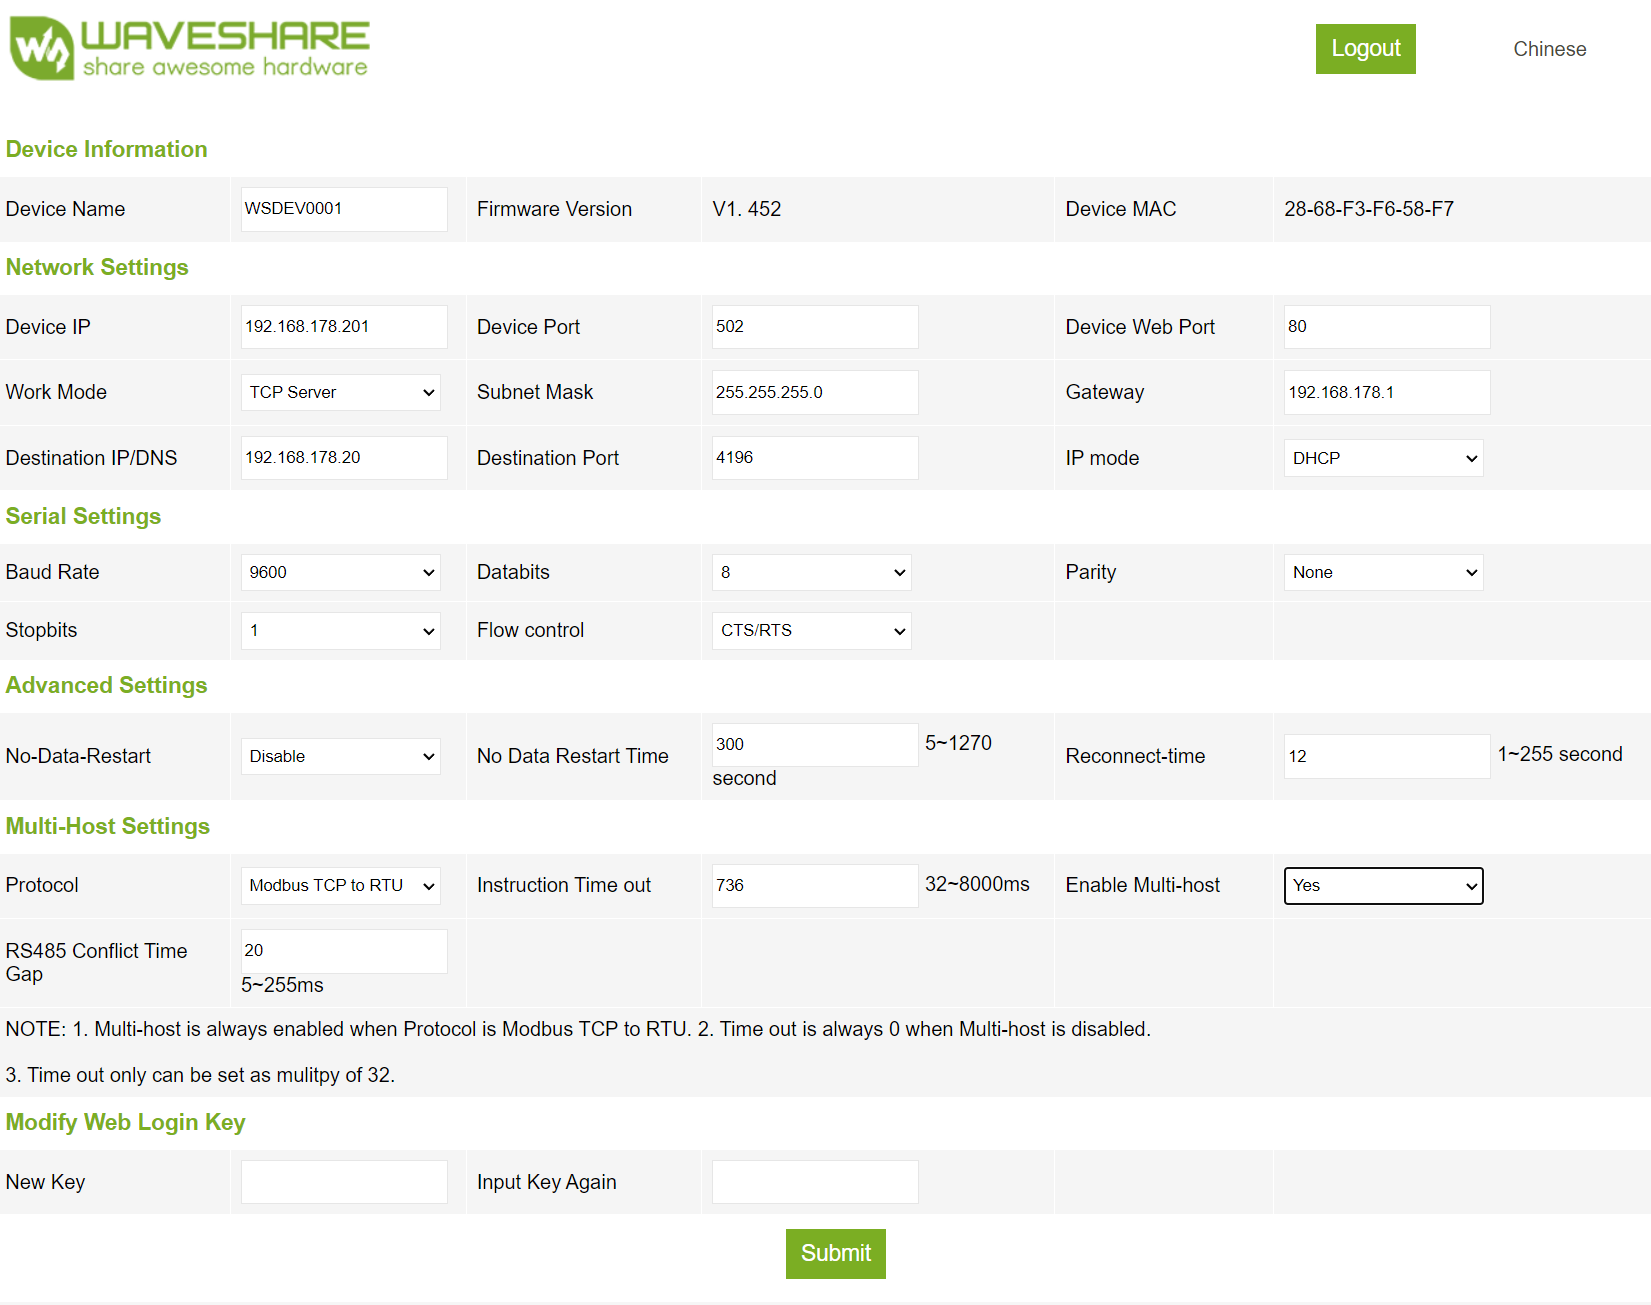Select the Instruction Time out field
The image size is (1651, 1305).
(814, 885)
